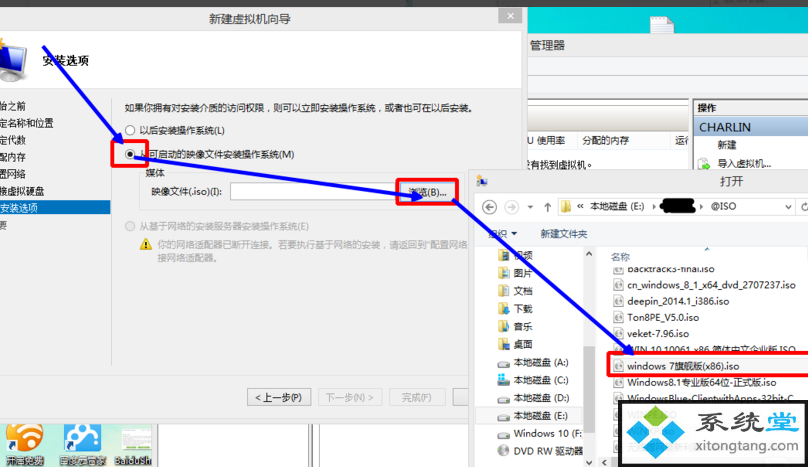Select the DVD RW 驱动器 drive
808x467 pixels.
[540, 452]
